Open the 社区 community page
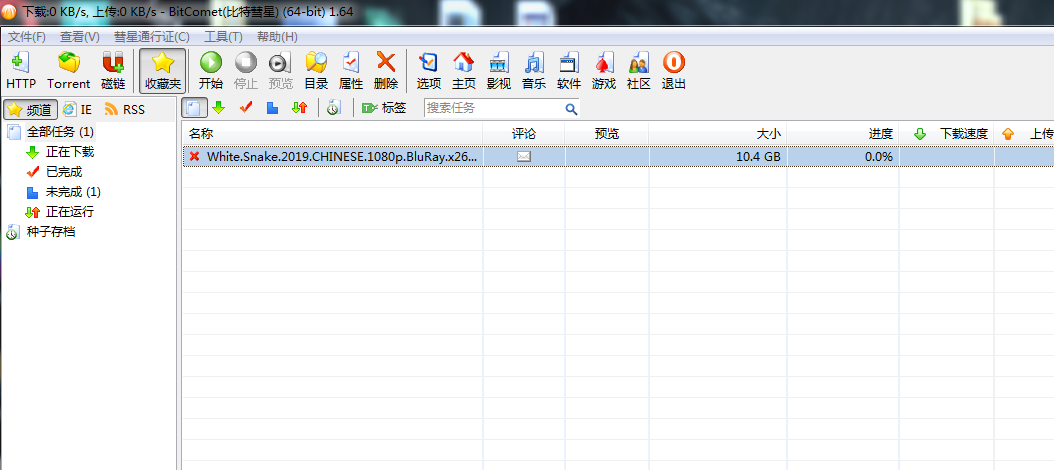The image size is (1054, 470). coord(639,71)
